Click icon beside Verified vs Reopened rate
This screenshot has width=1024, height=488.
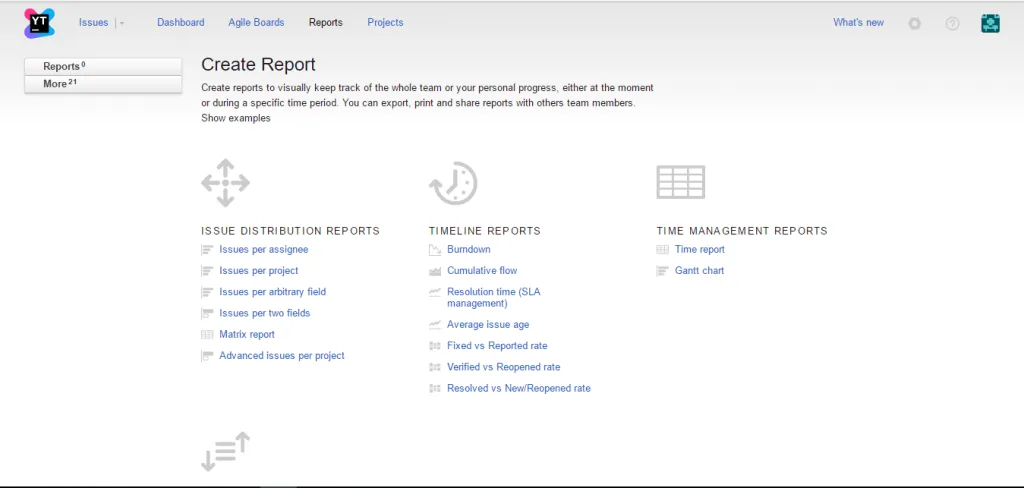[435, 367]
